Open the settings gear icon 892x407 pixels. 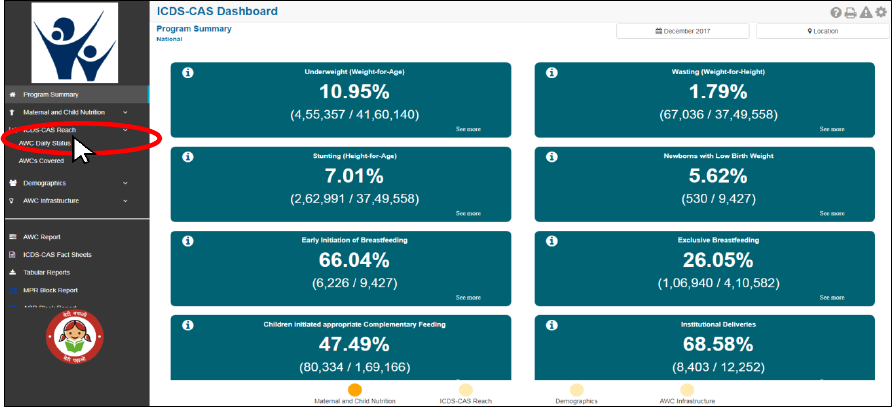(881, 13)
